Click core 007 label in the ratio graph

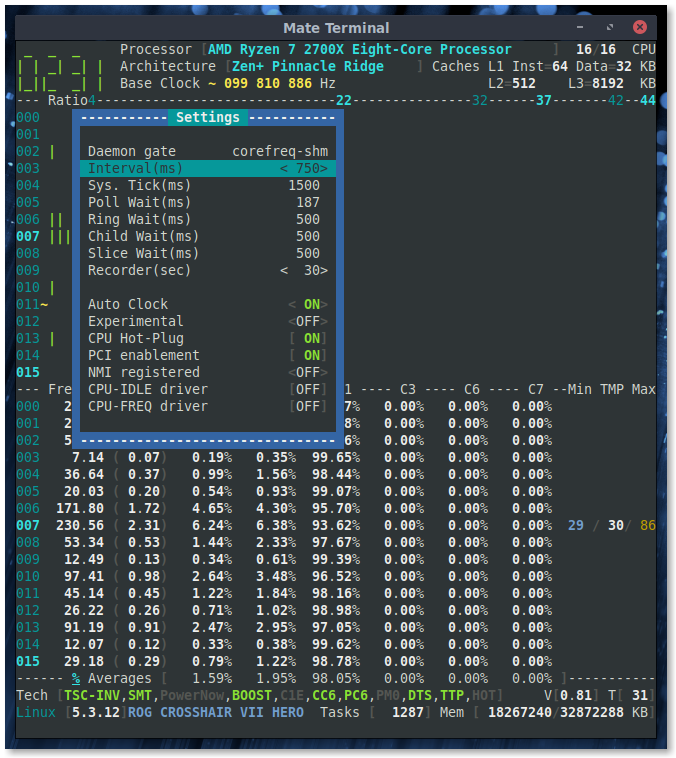pos(28,236)
